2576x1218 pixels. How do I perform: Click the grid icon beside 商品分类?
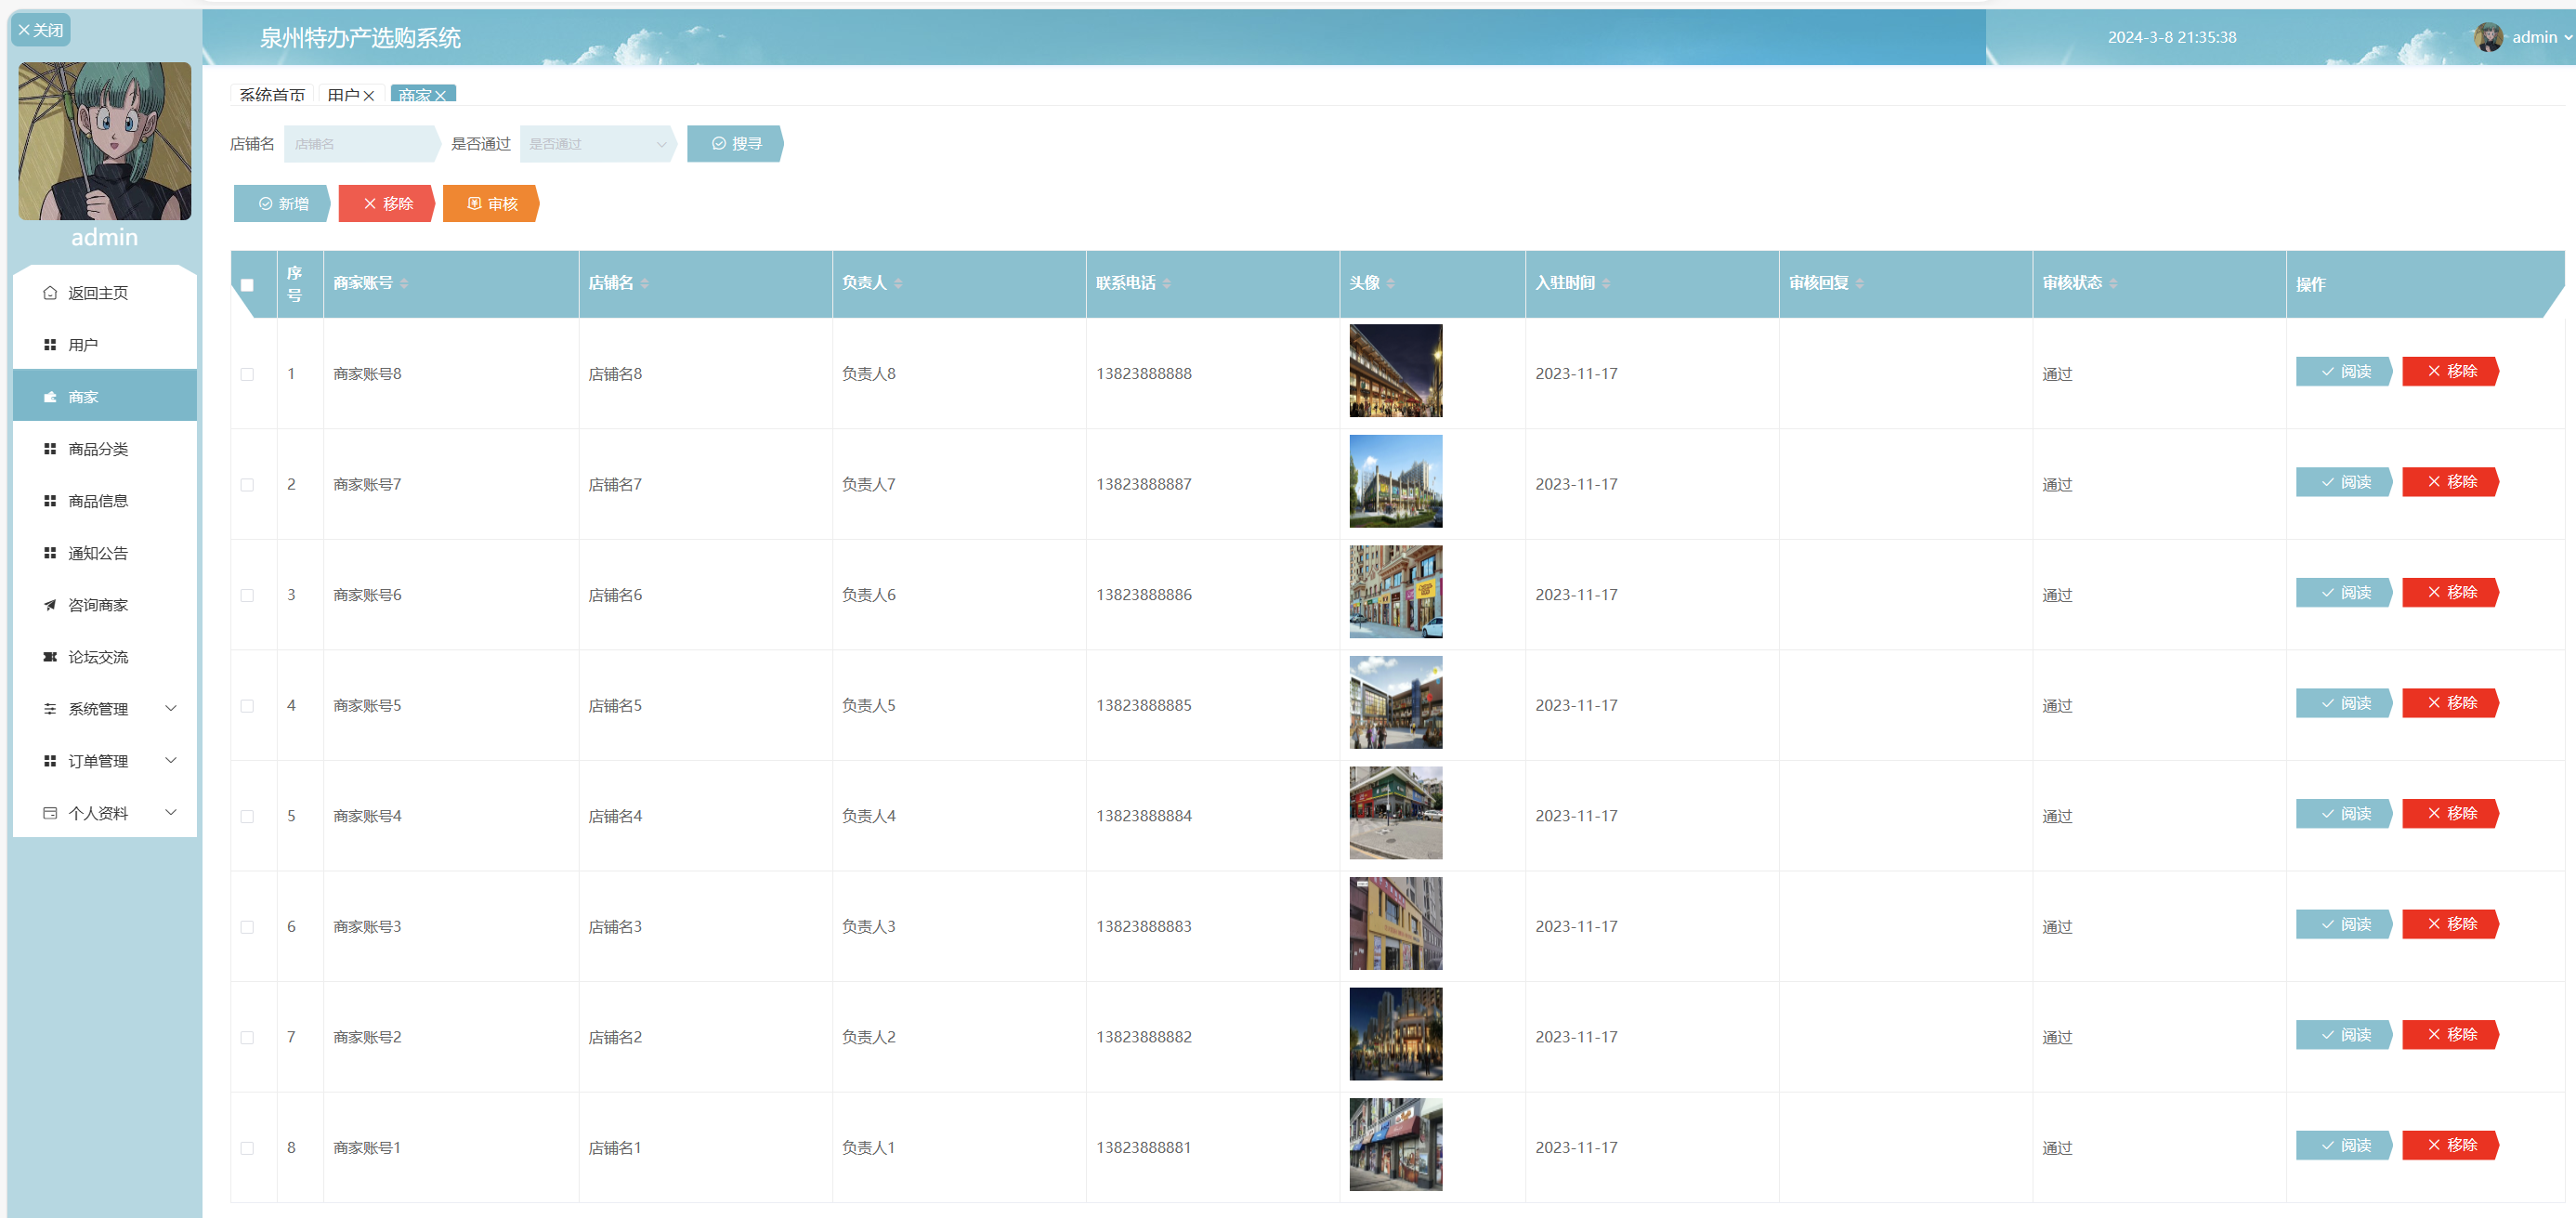pyautogui.click(x=50, y=449)
